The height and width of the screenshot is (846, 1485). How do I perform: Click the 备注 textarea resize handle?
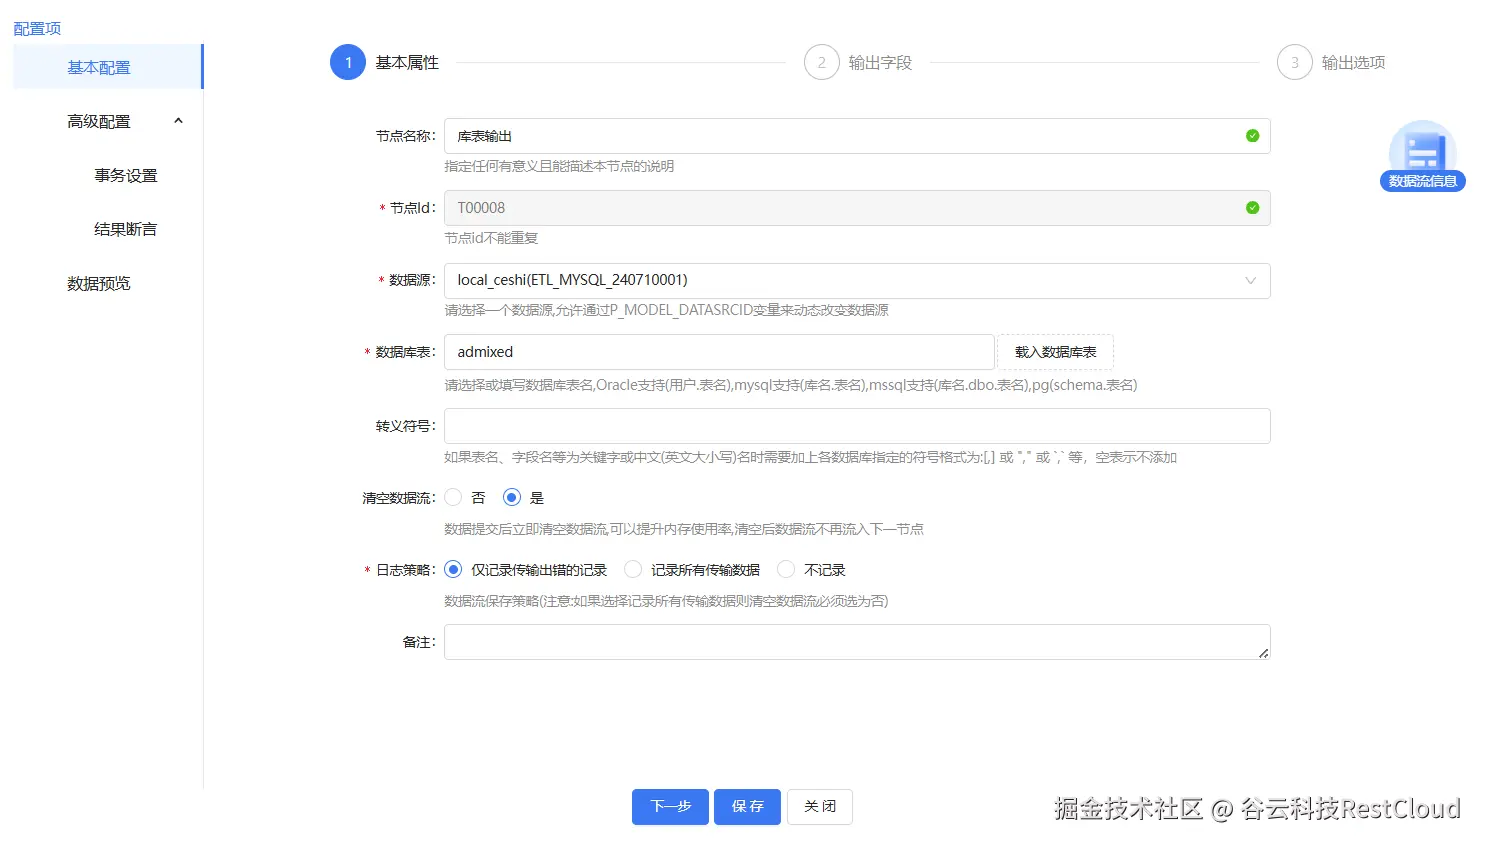[1263, 653]
